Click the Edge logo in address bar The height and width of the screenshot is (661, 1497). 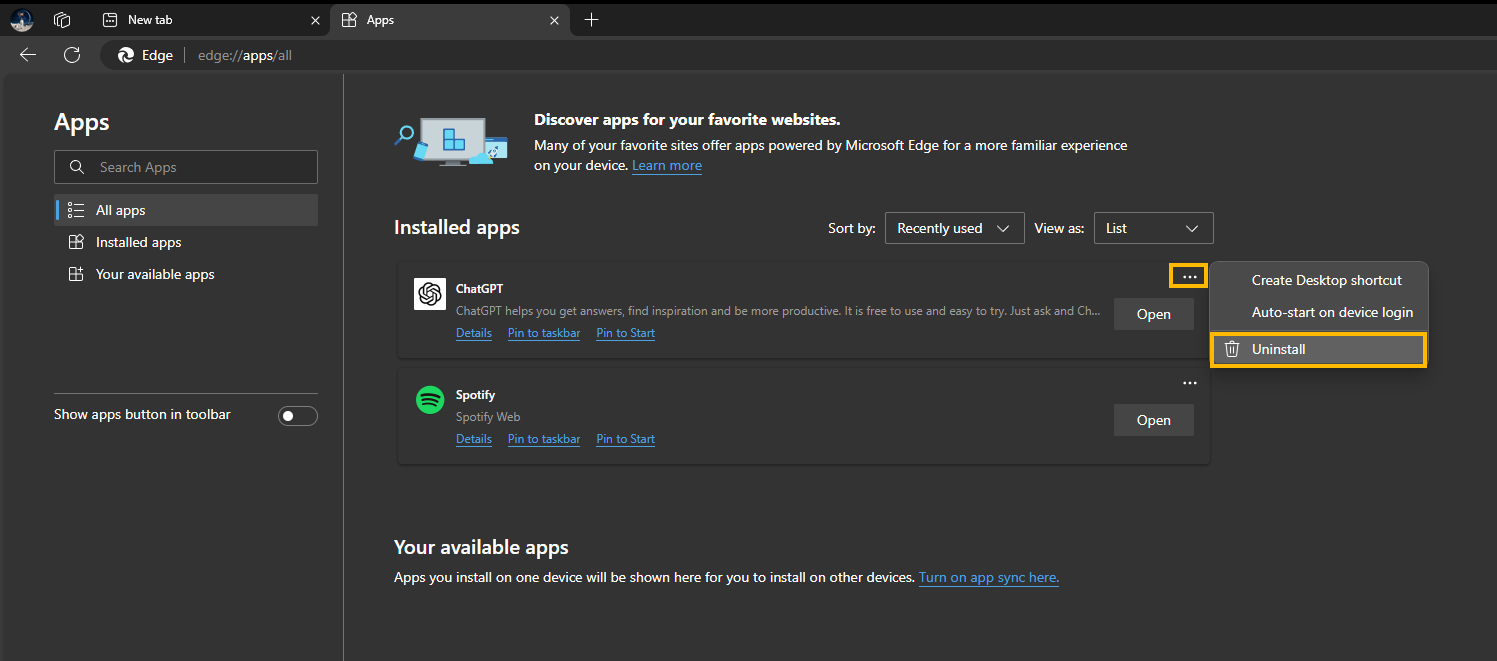click(126, 55)
